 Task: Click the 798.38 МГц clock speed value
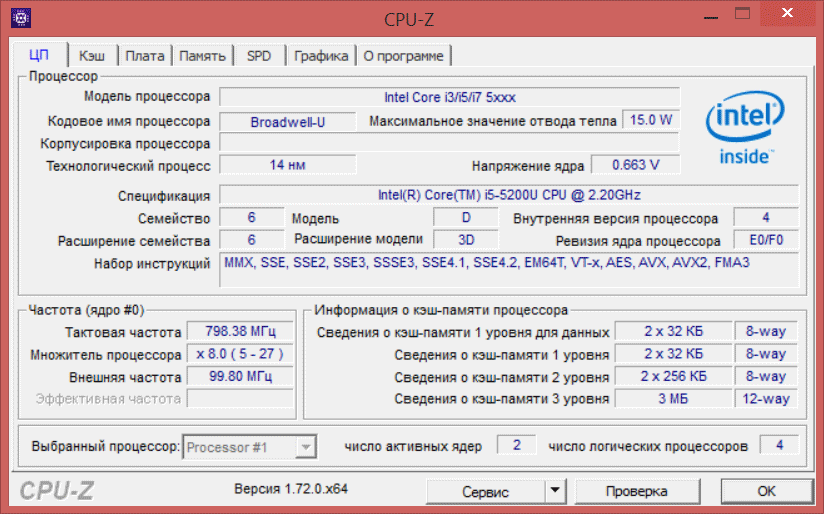[240, 332]
